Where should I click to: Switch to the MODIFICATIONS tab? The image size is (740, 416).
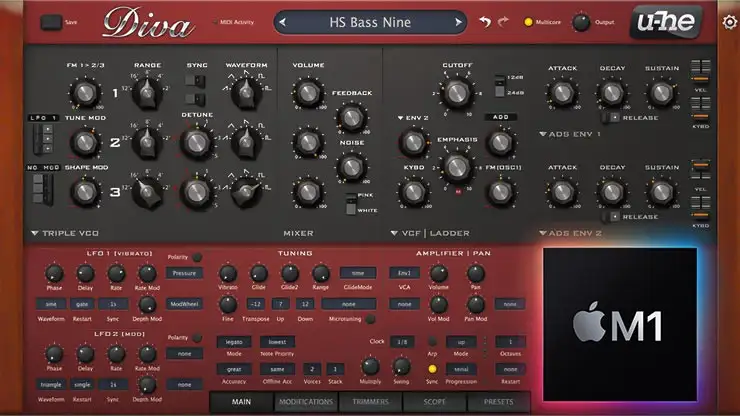tap(306, 402)
